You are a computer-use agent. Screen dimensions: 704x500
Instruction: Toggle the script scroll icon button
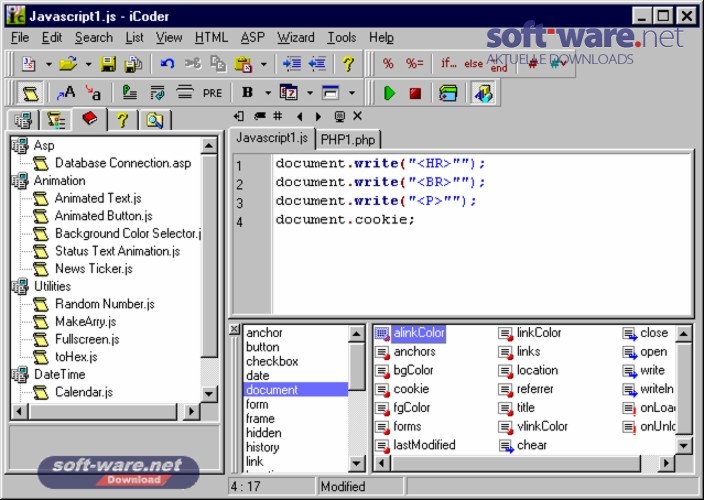(x=30, y=93)
